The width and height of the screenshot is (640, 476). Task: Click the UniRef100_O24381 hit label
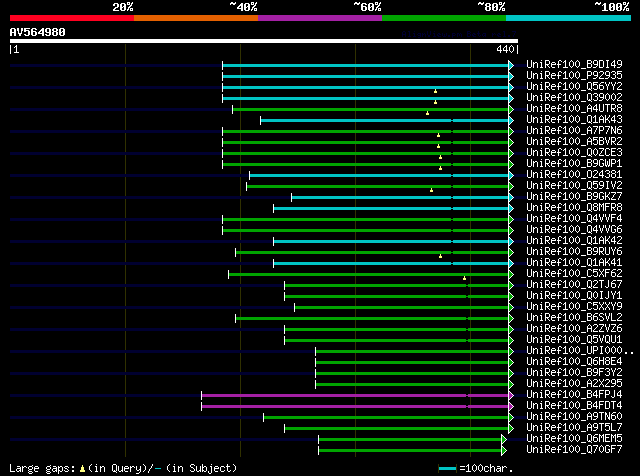point(574,175)
